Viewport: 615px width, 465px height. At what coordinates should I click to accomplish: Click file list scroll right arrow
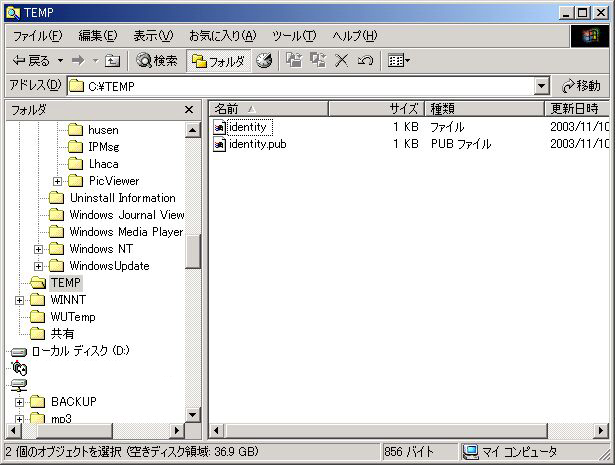point(601,431)
